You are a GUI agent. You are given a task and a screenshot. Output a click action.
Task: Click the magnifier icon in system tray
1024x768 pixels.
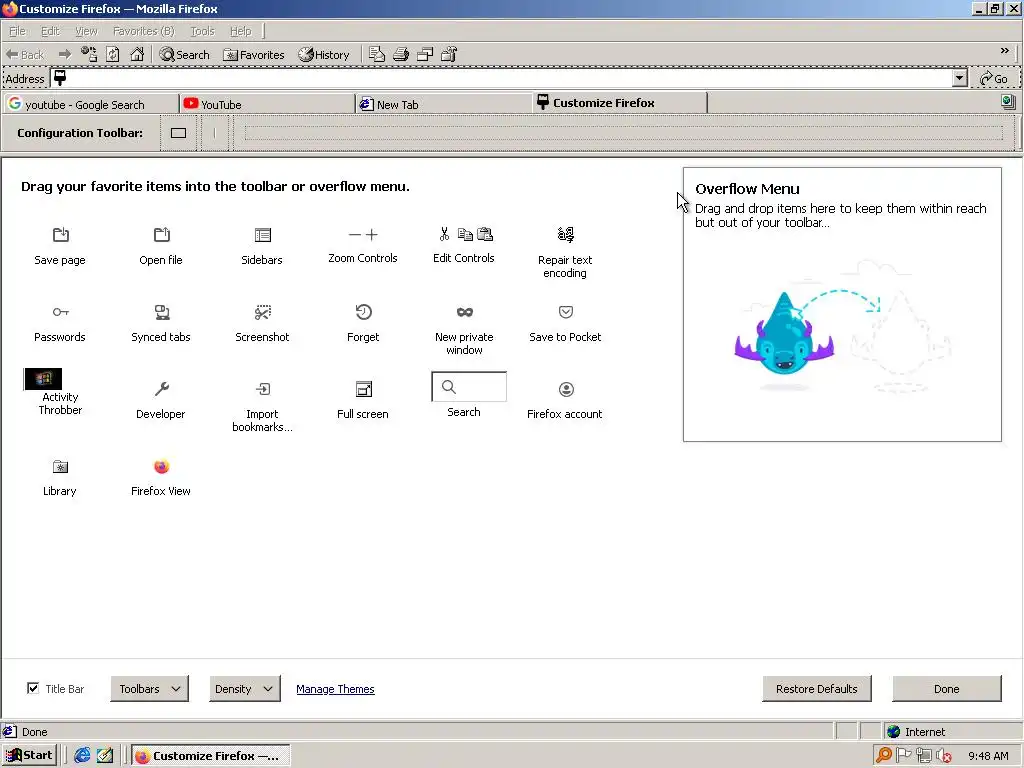coord(884,755)
